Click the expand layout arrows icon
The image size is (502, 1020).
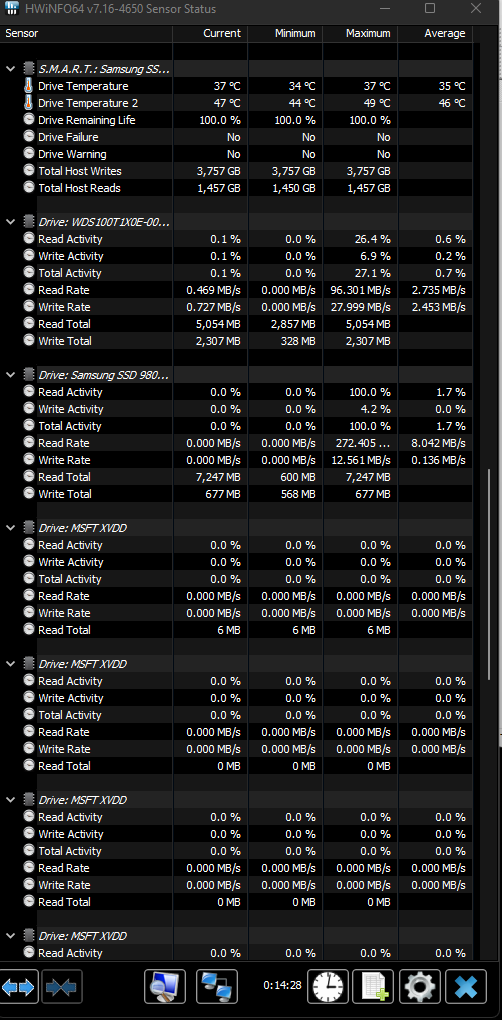coord(19,987)
